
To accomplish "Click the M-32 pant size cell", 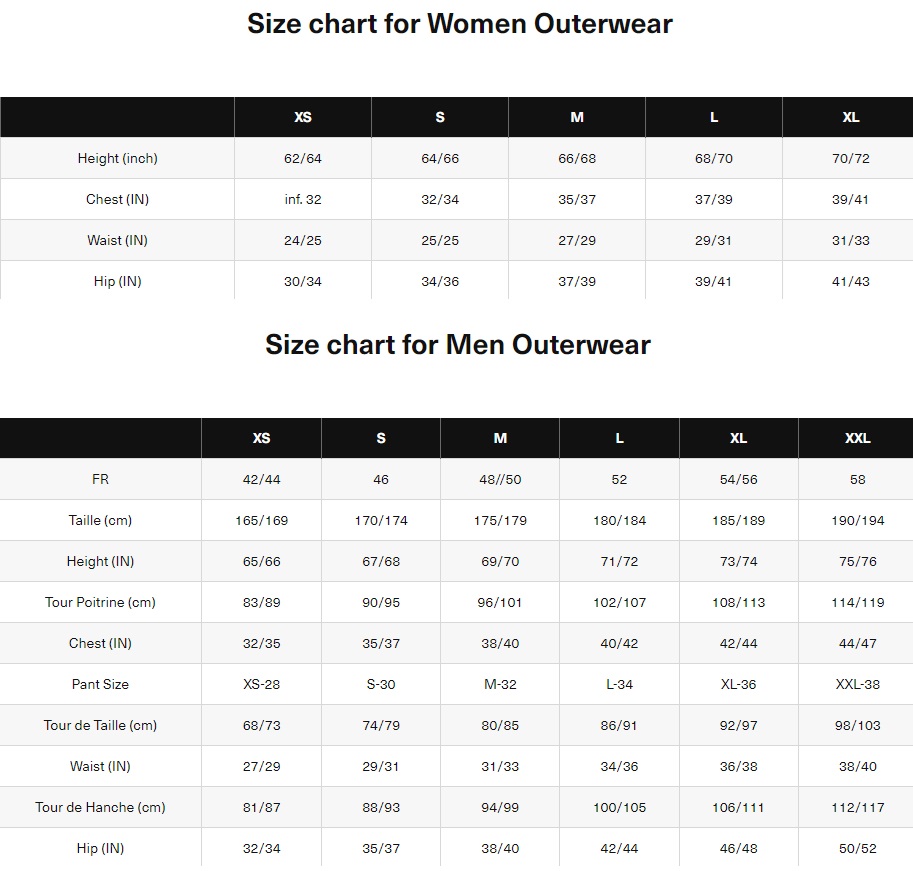I will click(500, 684).
